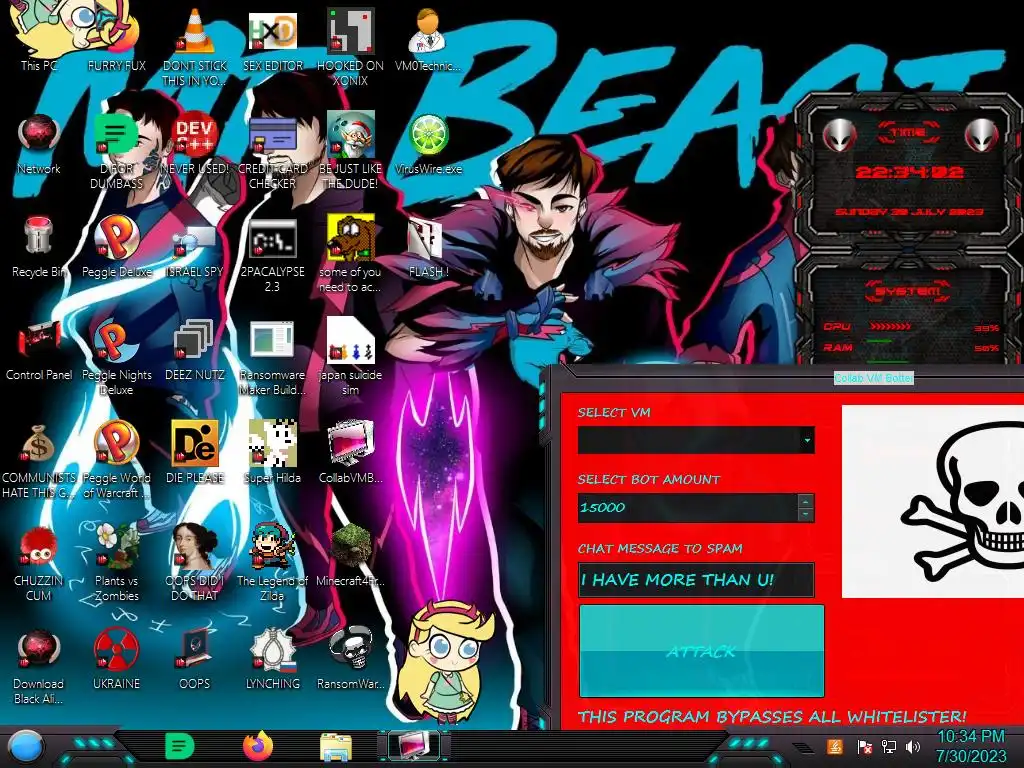Click the bot amount field showing 15000
The image size is (1024, 768).
[x=688, y=507]
